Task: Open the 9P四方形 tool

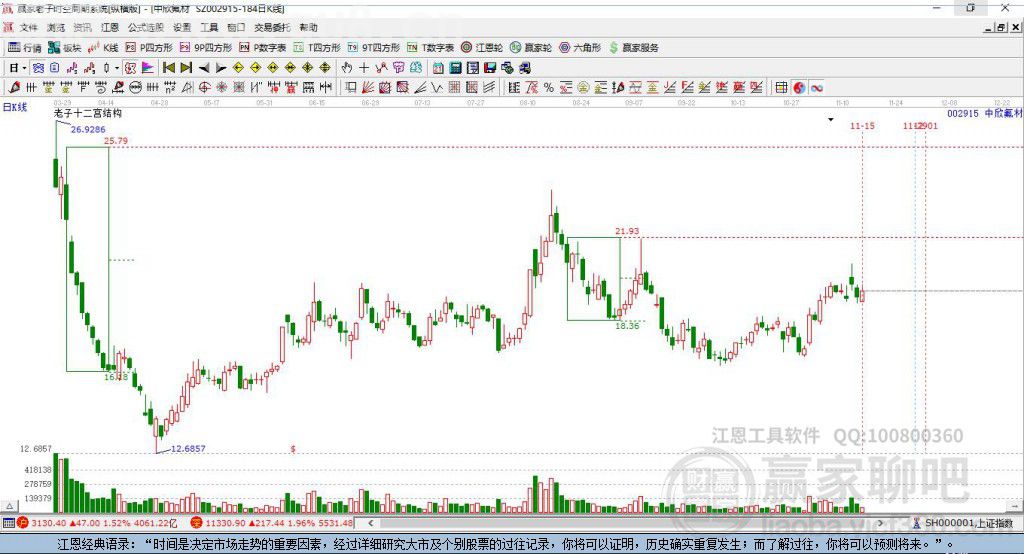Action: click(x=206, y=48)
